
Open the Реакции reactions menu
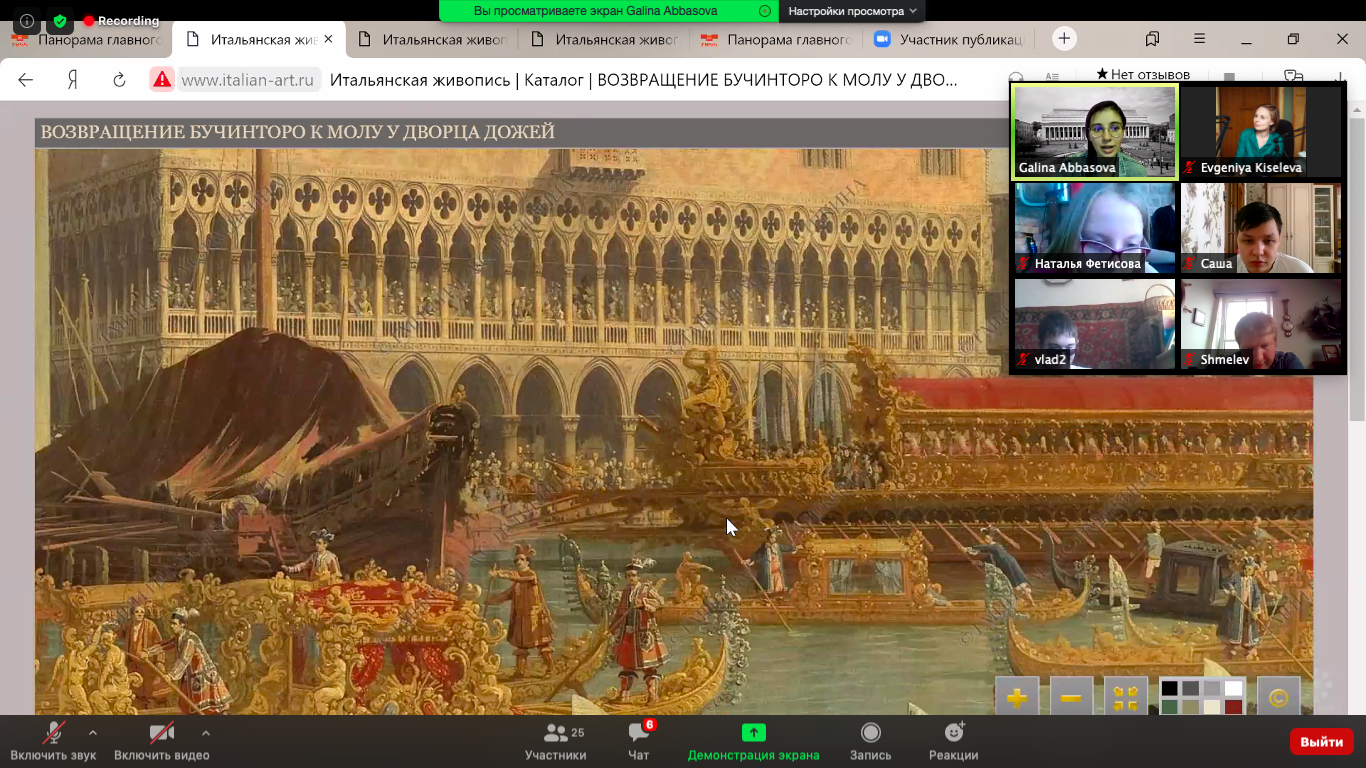(x=953, y=741)
